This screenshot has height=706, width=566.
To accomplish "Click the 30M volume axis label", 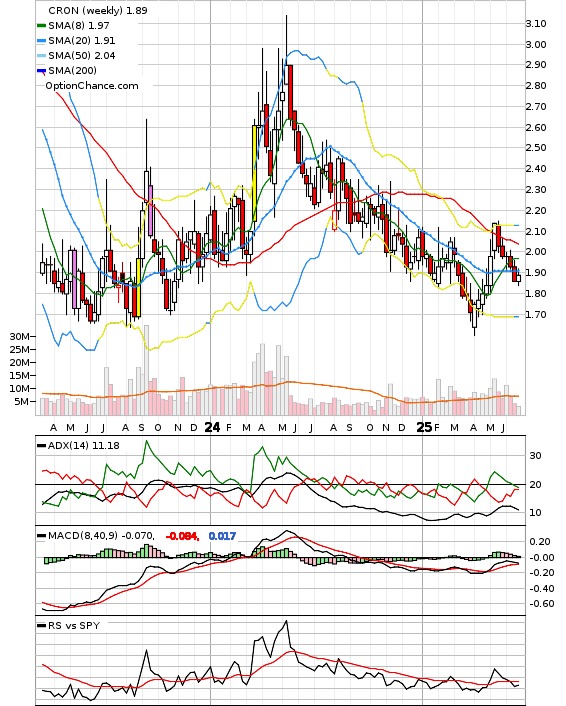I will 19,336.
